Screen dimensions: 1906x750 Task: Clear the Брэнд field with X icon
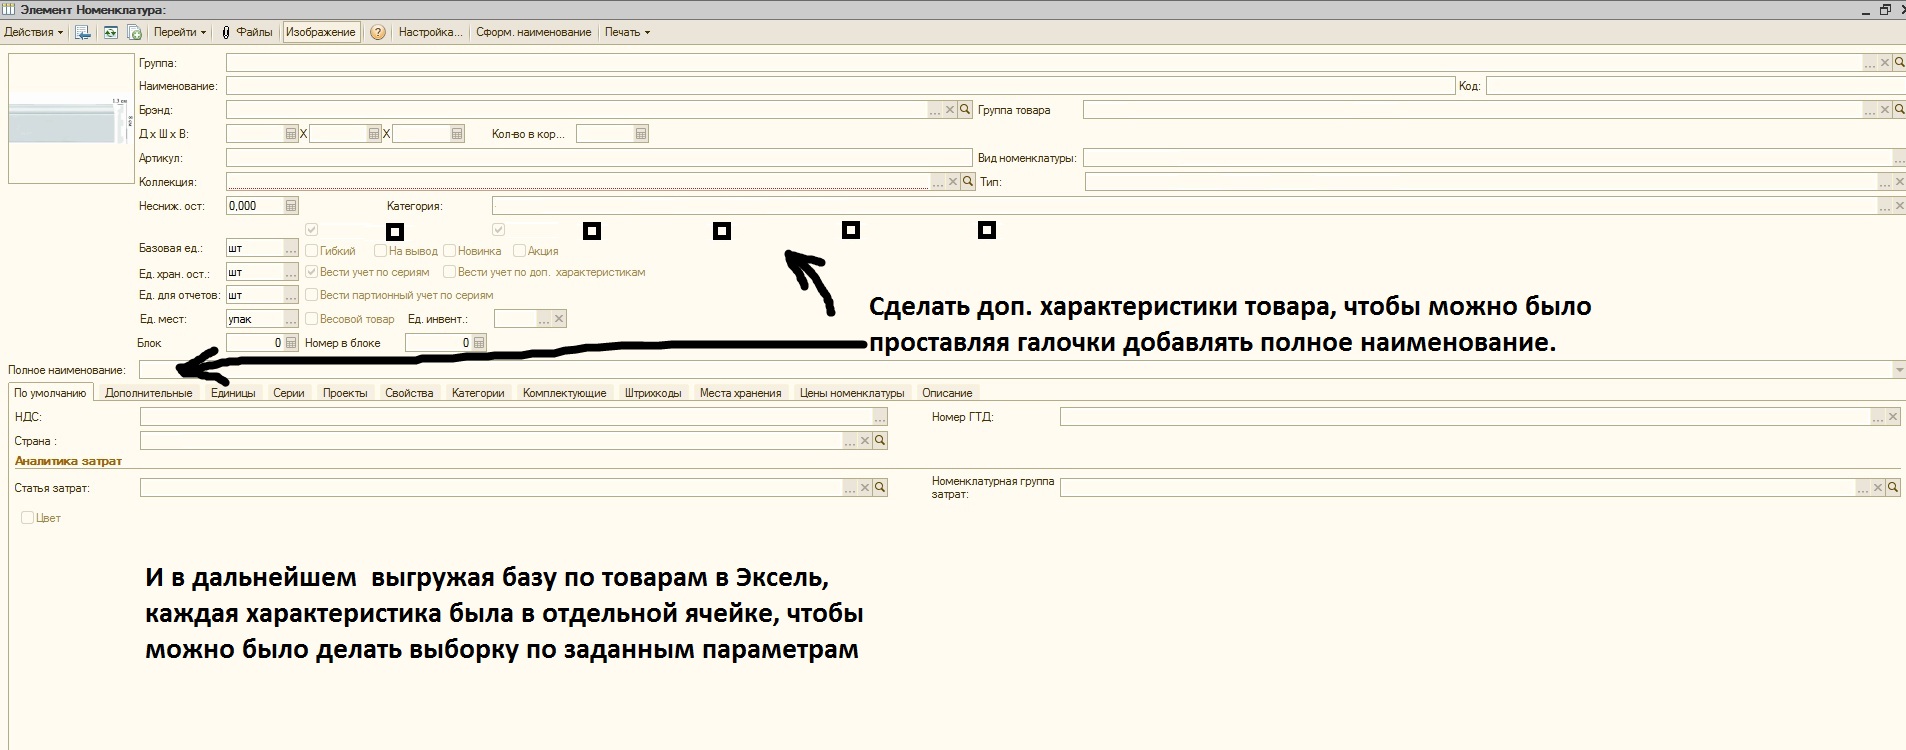950,110
